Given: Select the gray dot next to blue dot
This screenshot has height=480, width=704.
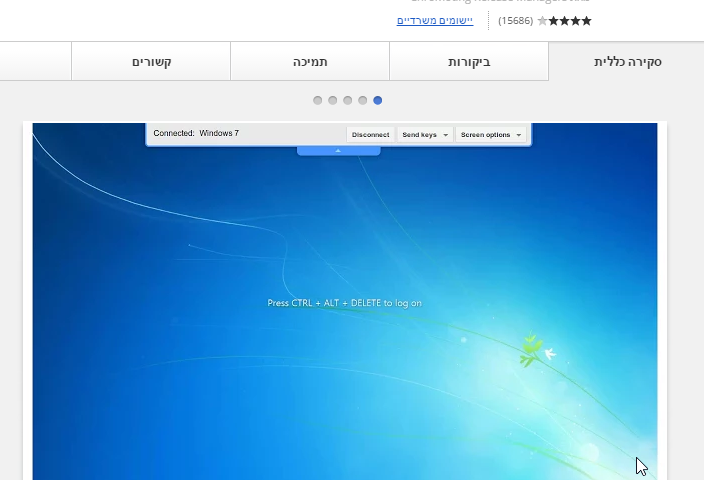Looking at the screenshot, I should tap(363, 100).
